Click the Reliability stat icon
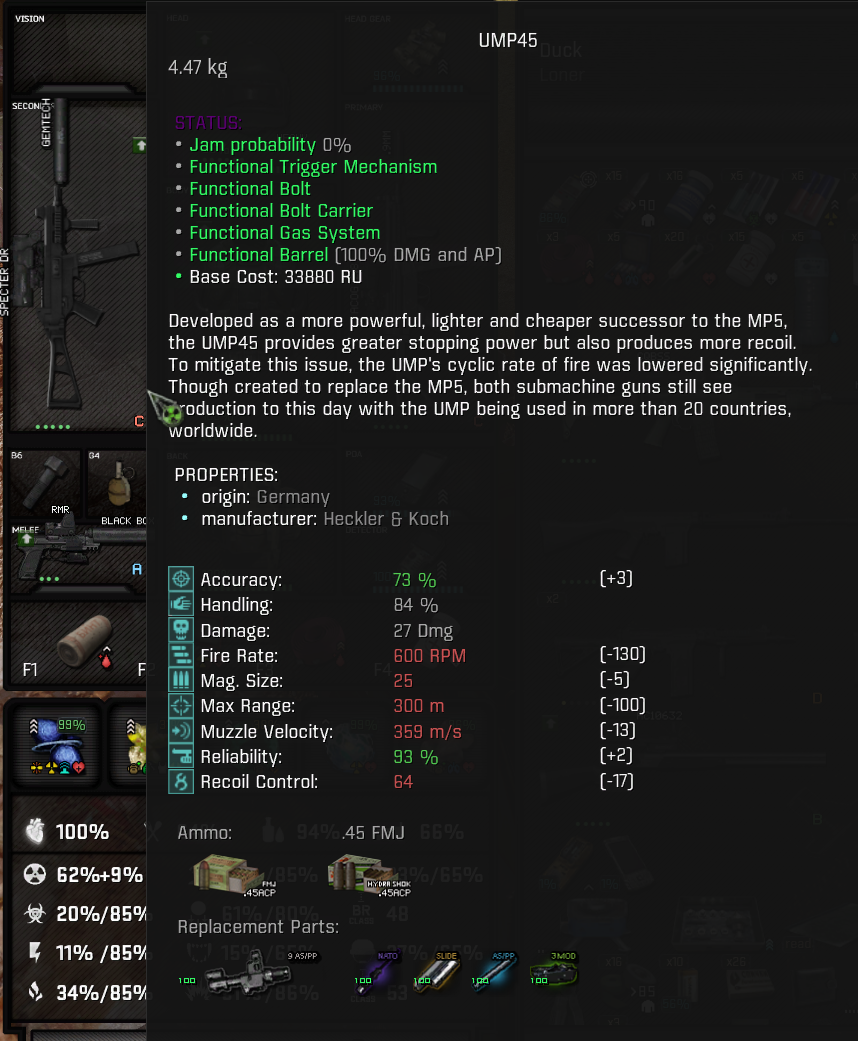 click(x=181, y=756)
